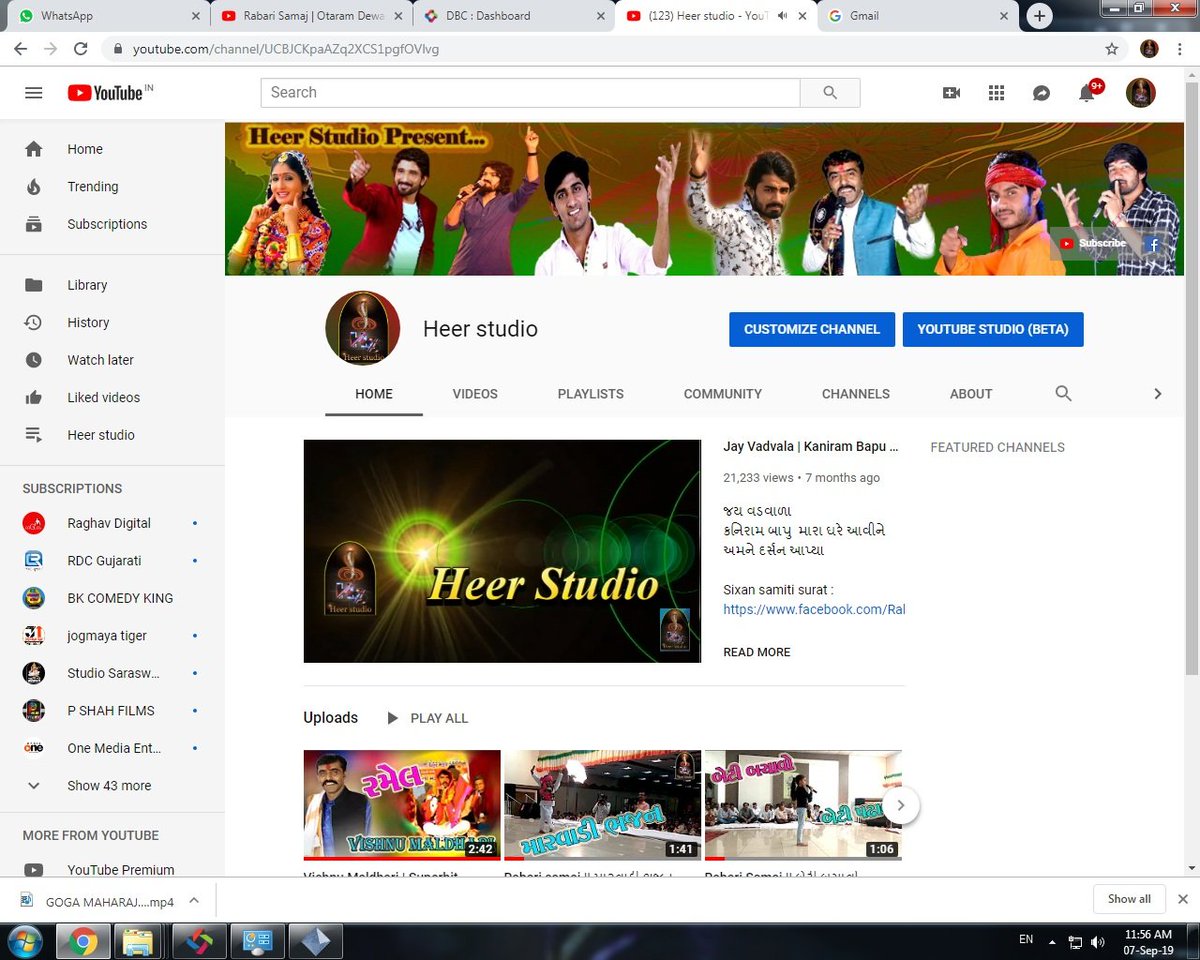Click the browser reload button
The height and width of the screenshot is (960, 1200).
[x=80, y=48]
